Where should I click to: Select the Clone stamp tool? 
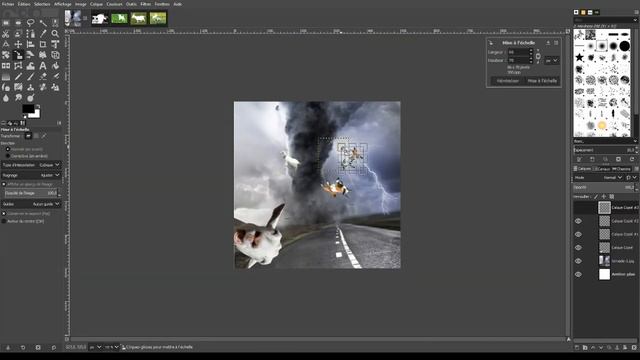pyautogui.click(x=31, y=87)
